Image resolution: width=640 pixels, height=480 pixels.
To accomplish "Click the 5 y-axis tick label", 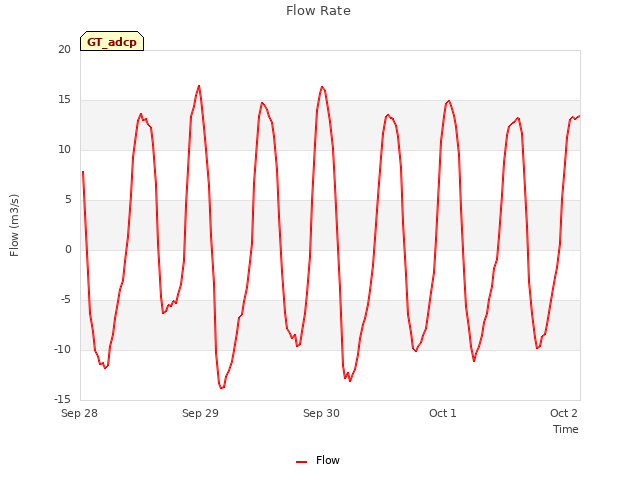I will [x=68, y=200].
